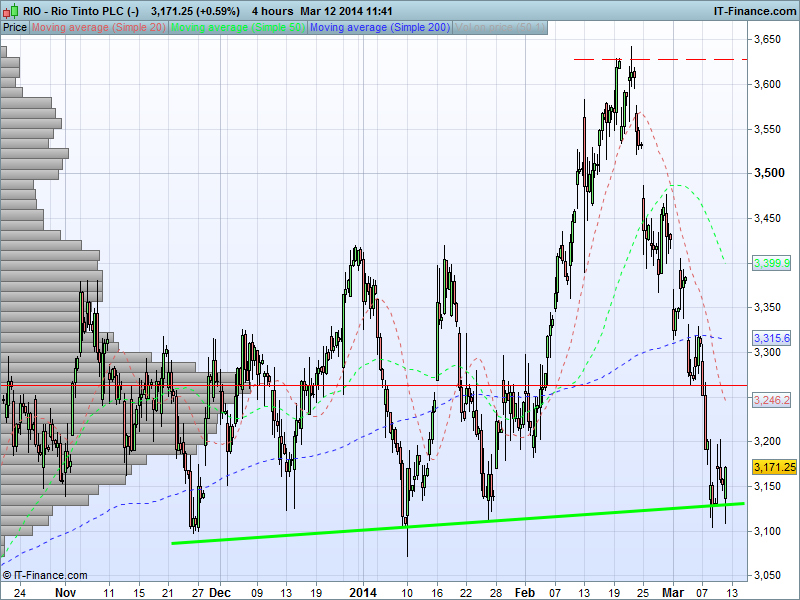The height and width of the screenshot is (600, 800).
Task: Click the Feb date axis label
Action: coord(524,592)
